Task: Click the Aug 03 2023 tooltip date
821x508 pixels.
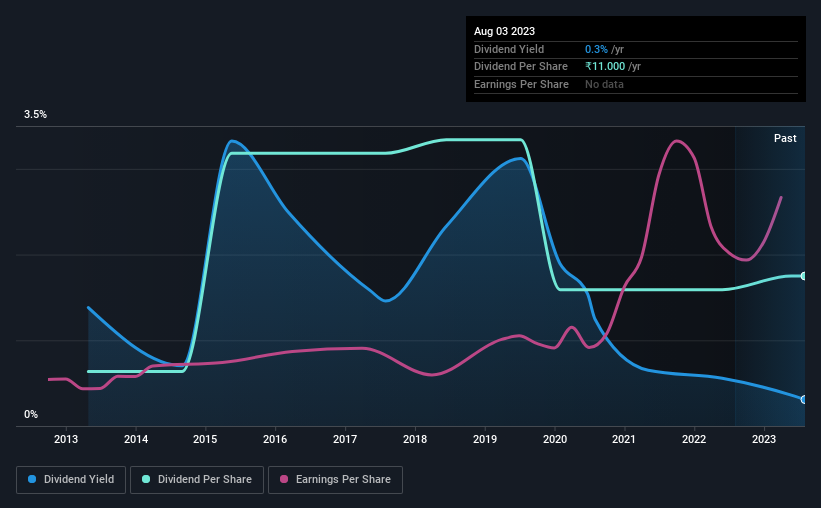Action: (504, 31)
